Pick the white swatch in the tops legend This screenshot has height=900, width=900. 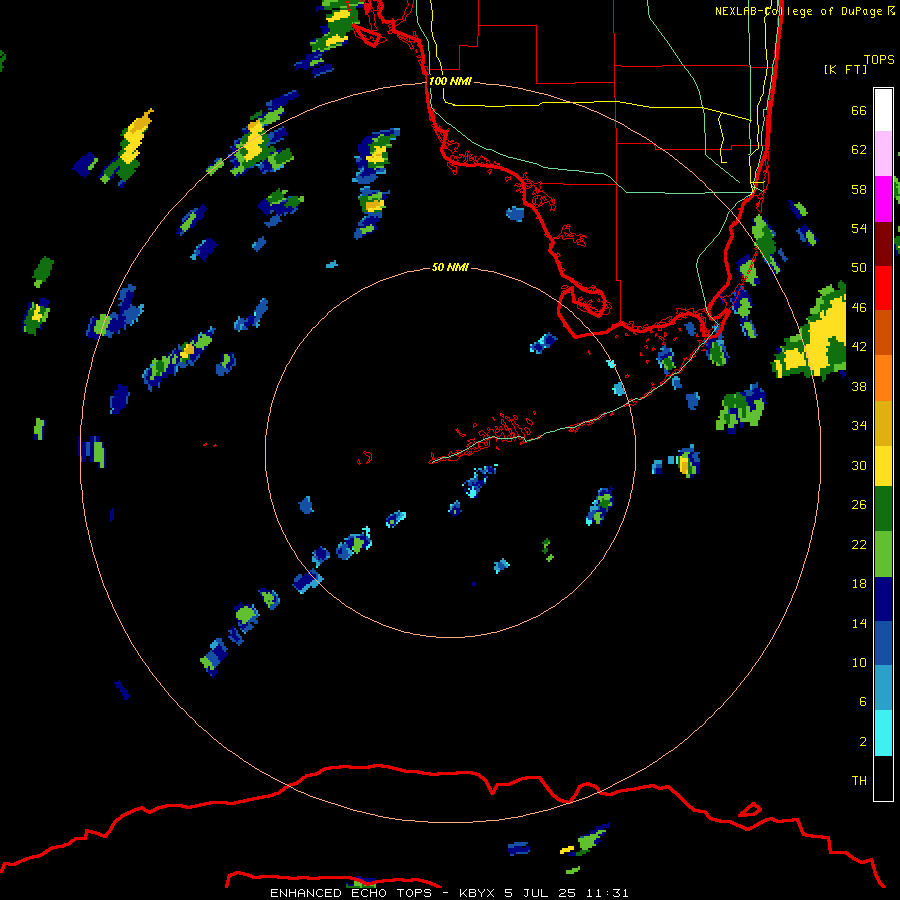[883, 110]
